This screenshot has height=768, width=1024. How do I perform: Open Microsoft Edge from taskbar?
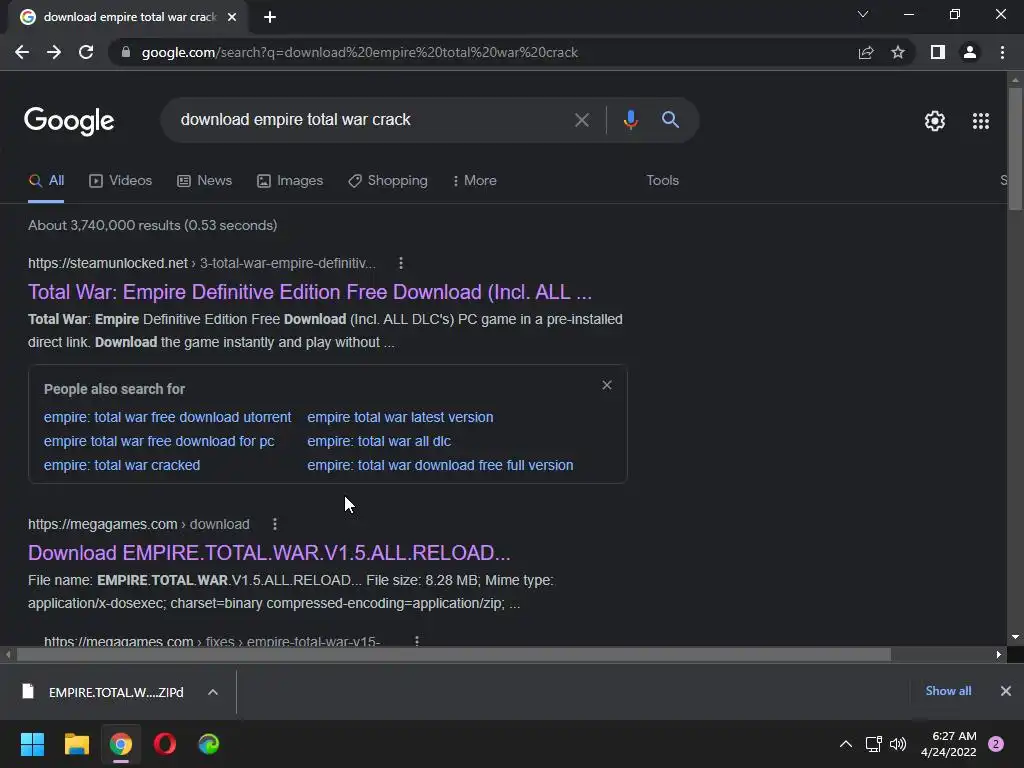(x=209, y=744)
